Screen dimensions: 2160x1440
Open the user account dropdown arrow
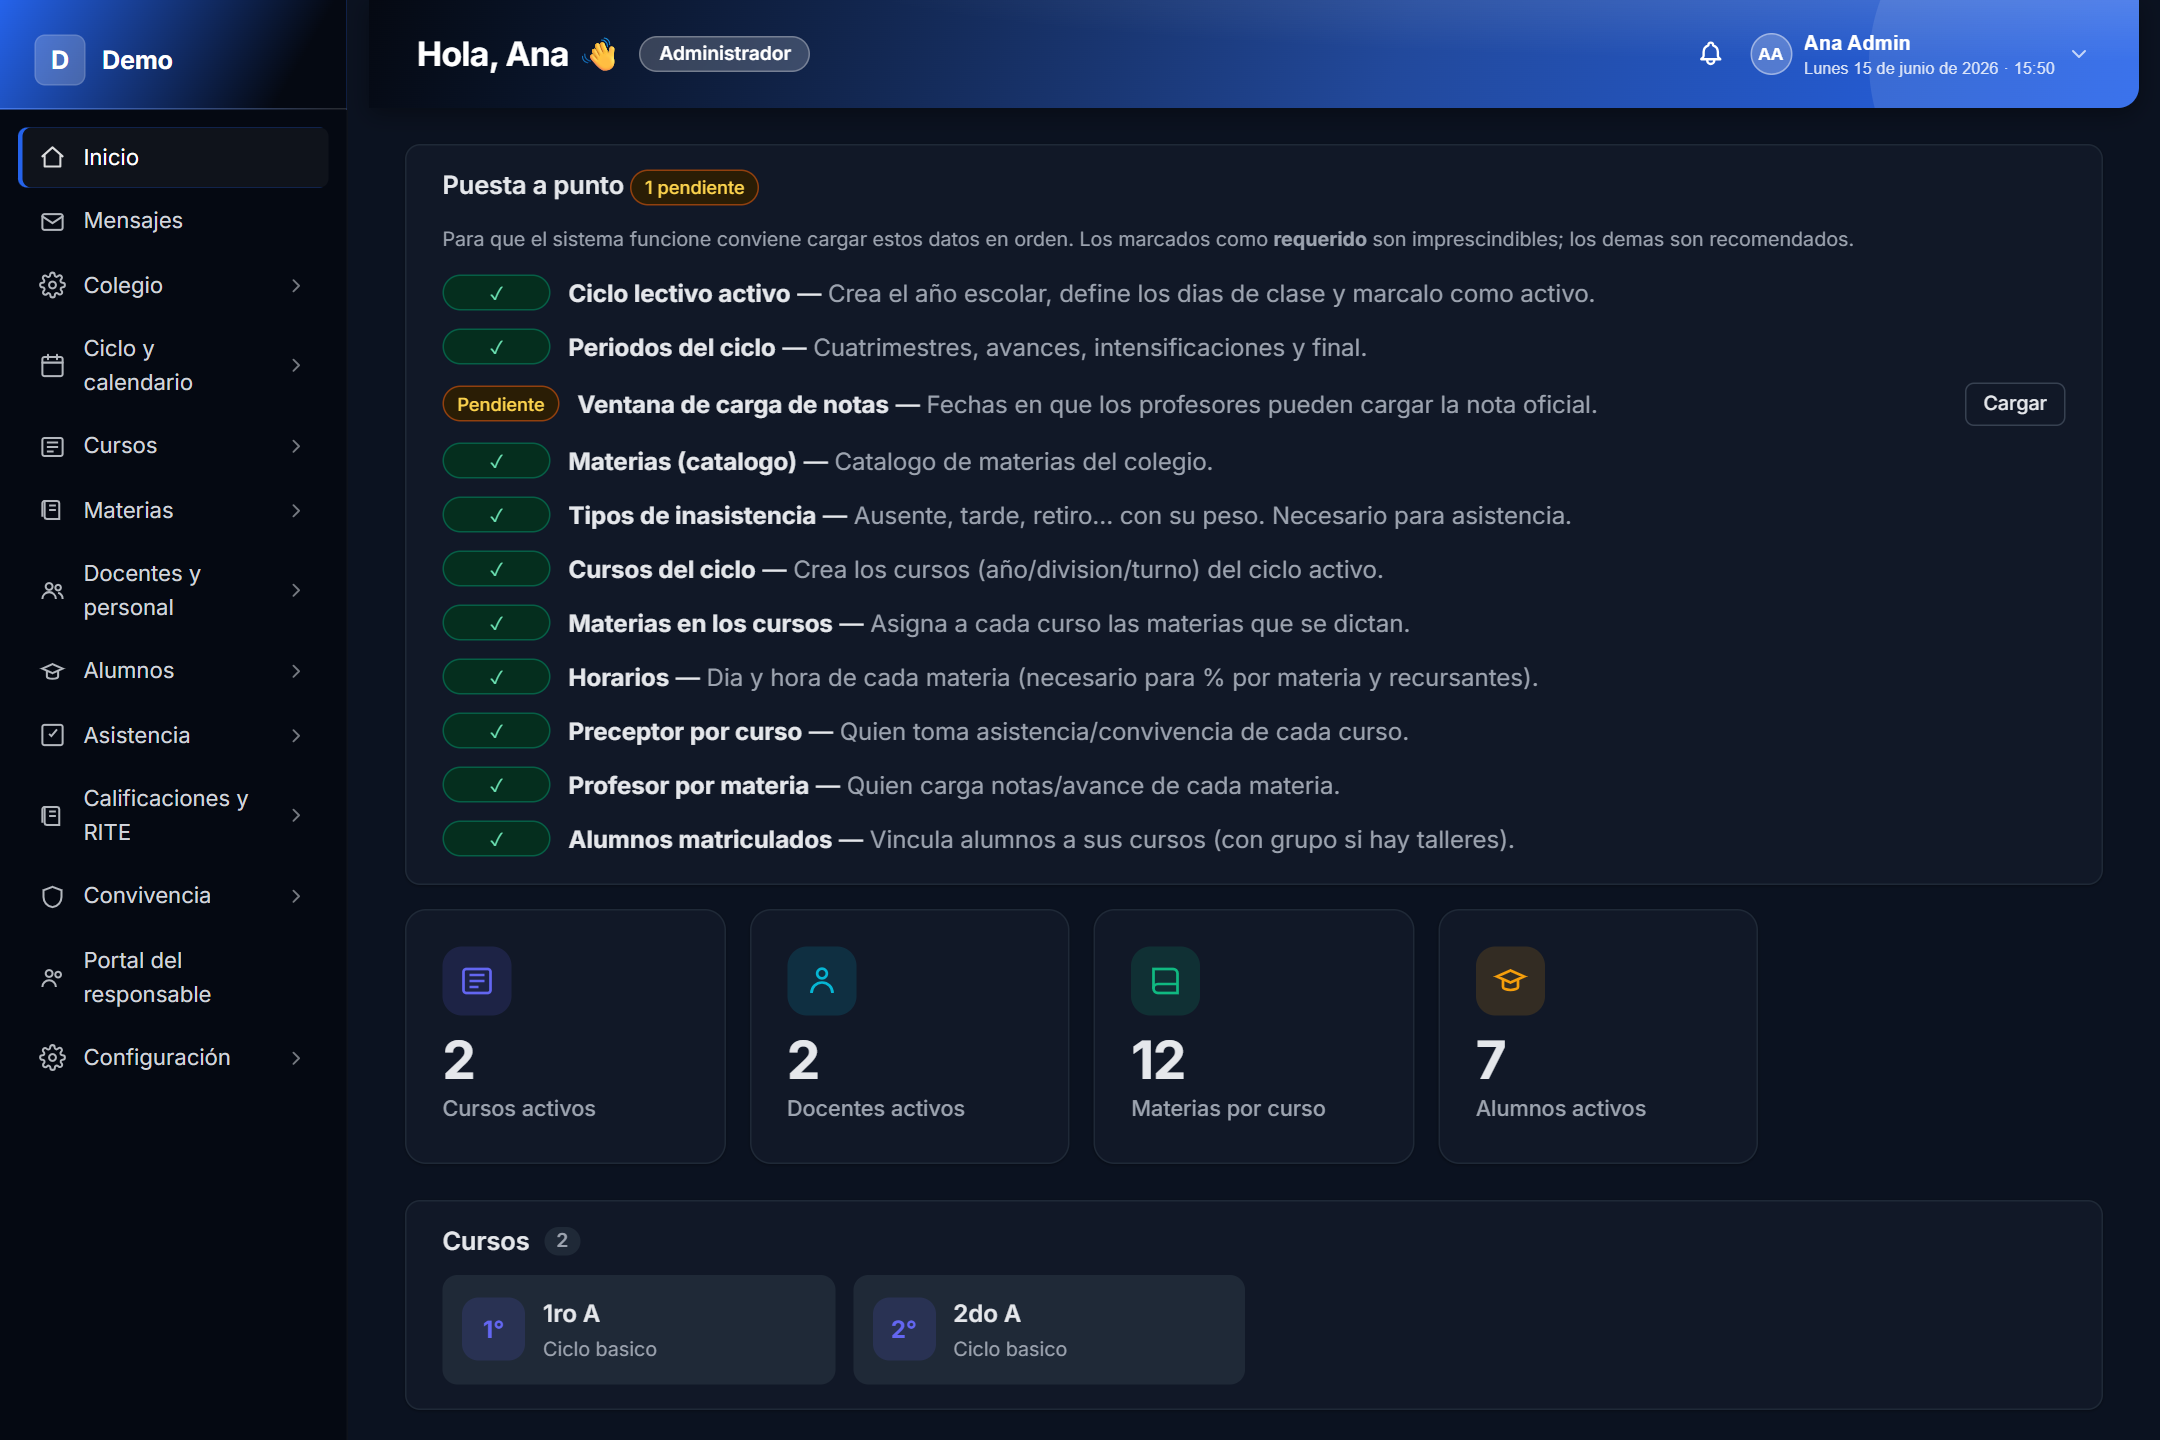click(x=2079, y=54)
